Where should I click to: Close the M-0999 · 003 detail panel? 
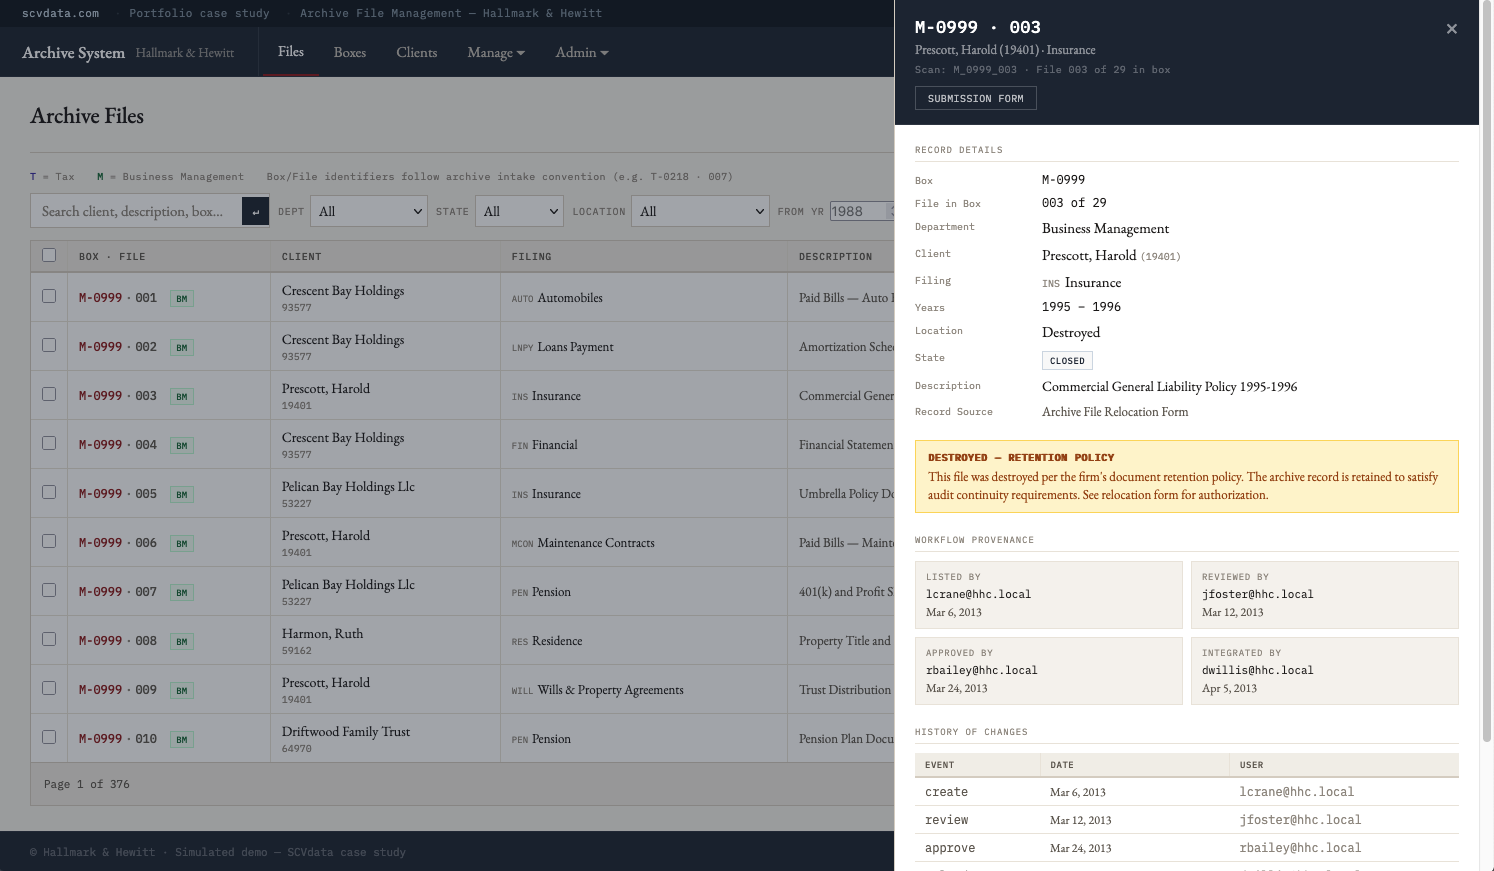1451,29
